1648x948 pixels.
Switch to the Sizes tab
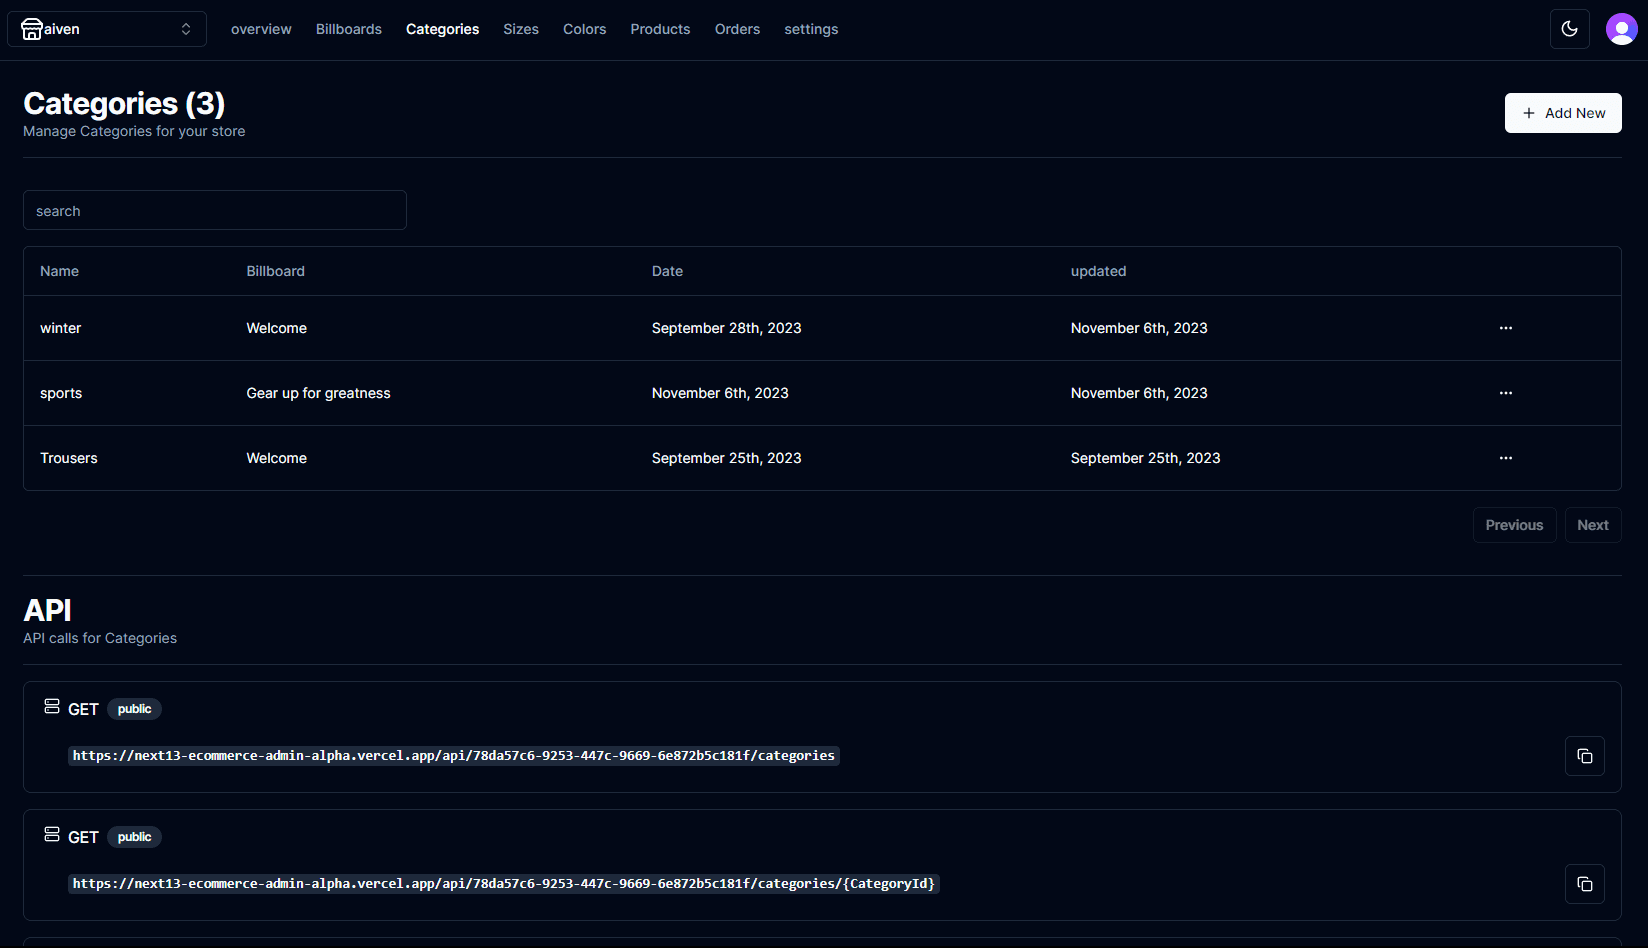(x=521, y=29)
